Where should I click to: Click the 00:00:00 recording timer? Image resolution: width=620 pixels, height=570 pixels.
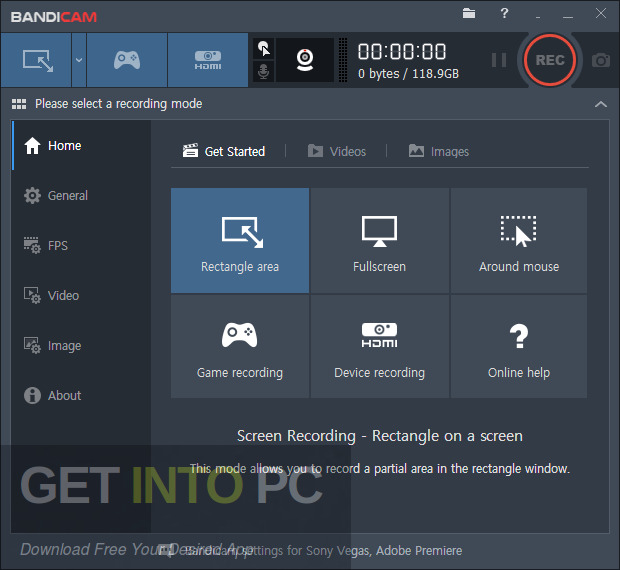[x=402, y=52]
